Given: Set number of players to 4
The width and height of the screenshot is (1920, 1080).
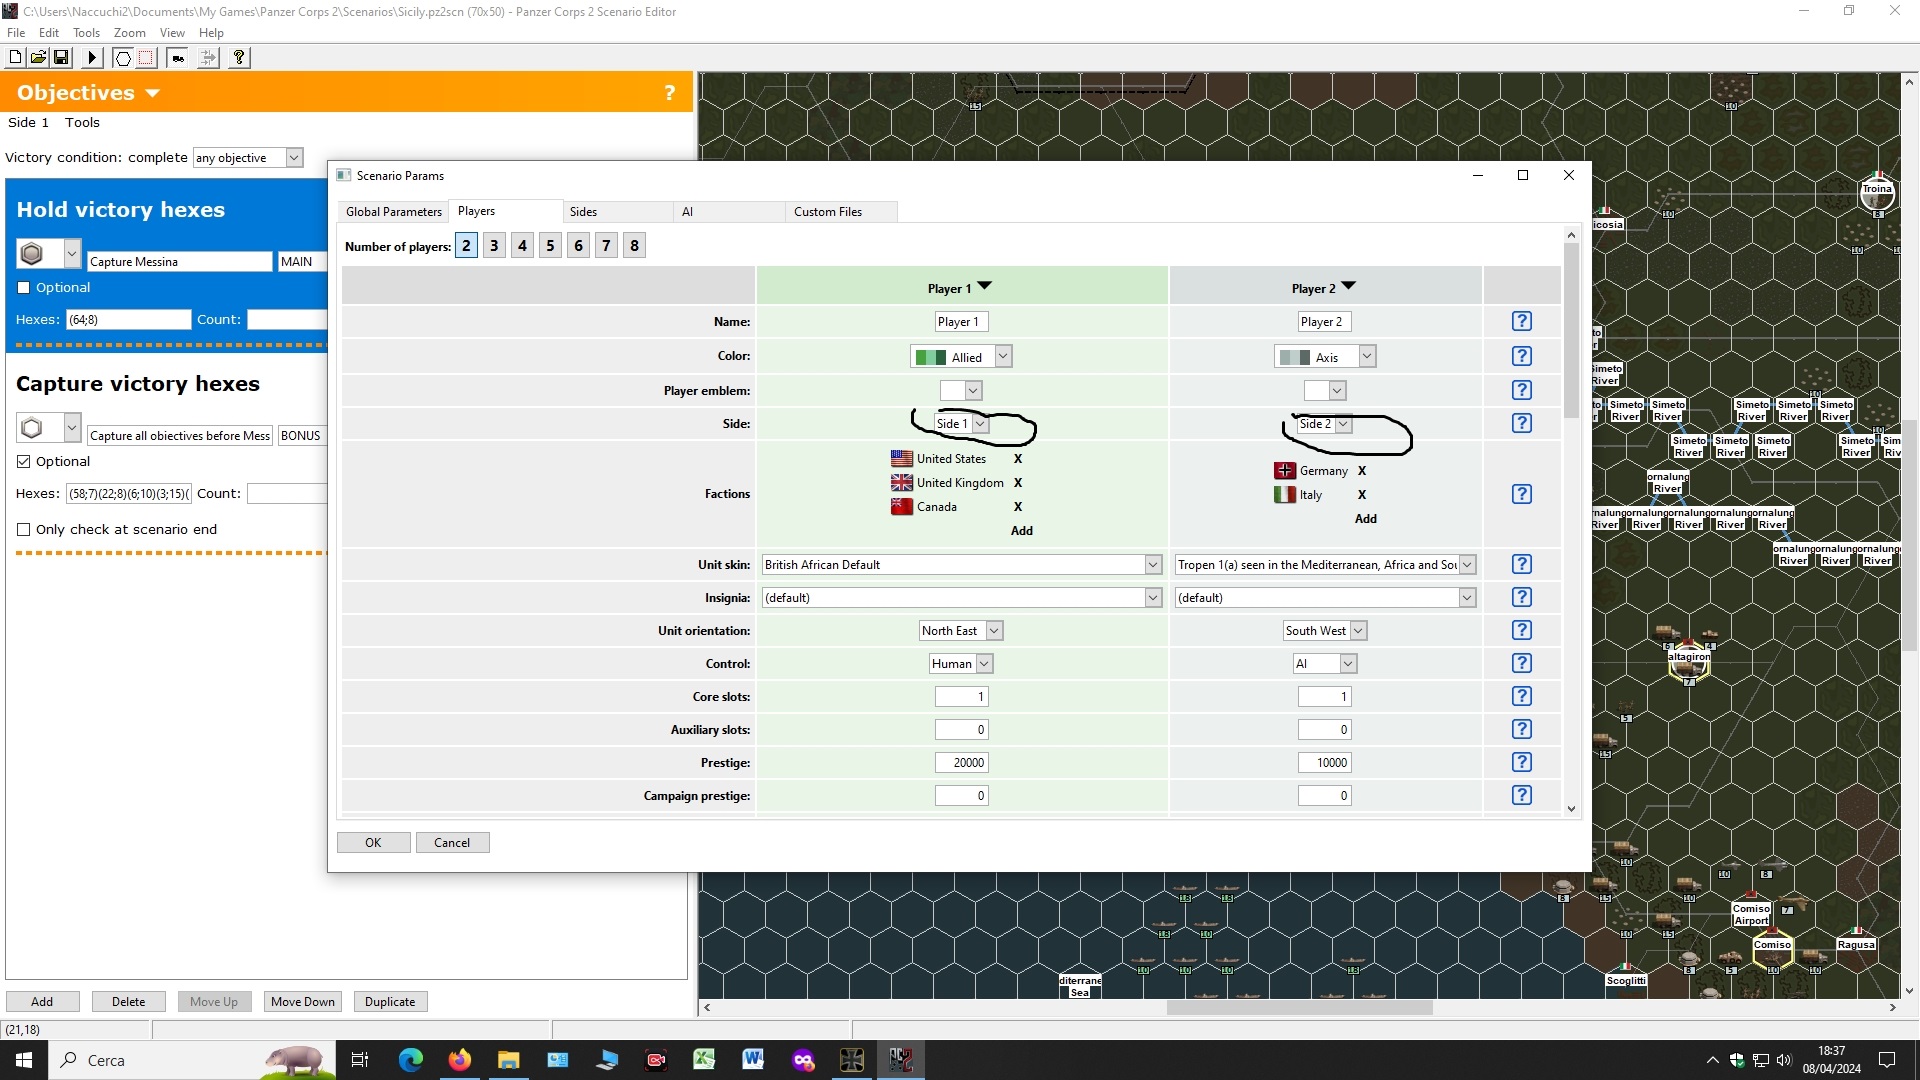Looking at the screenshot, I should (x=522, y=246).
